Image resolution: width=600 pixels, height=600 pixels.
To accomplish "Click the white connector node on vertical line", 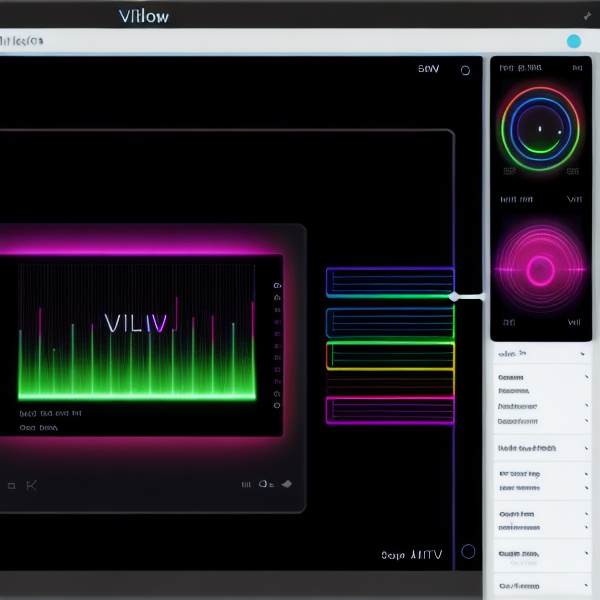I will [x=454, y=296].
